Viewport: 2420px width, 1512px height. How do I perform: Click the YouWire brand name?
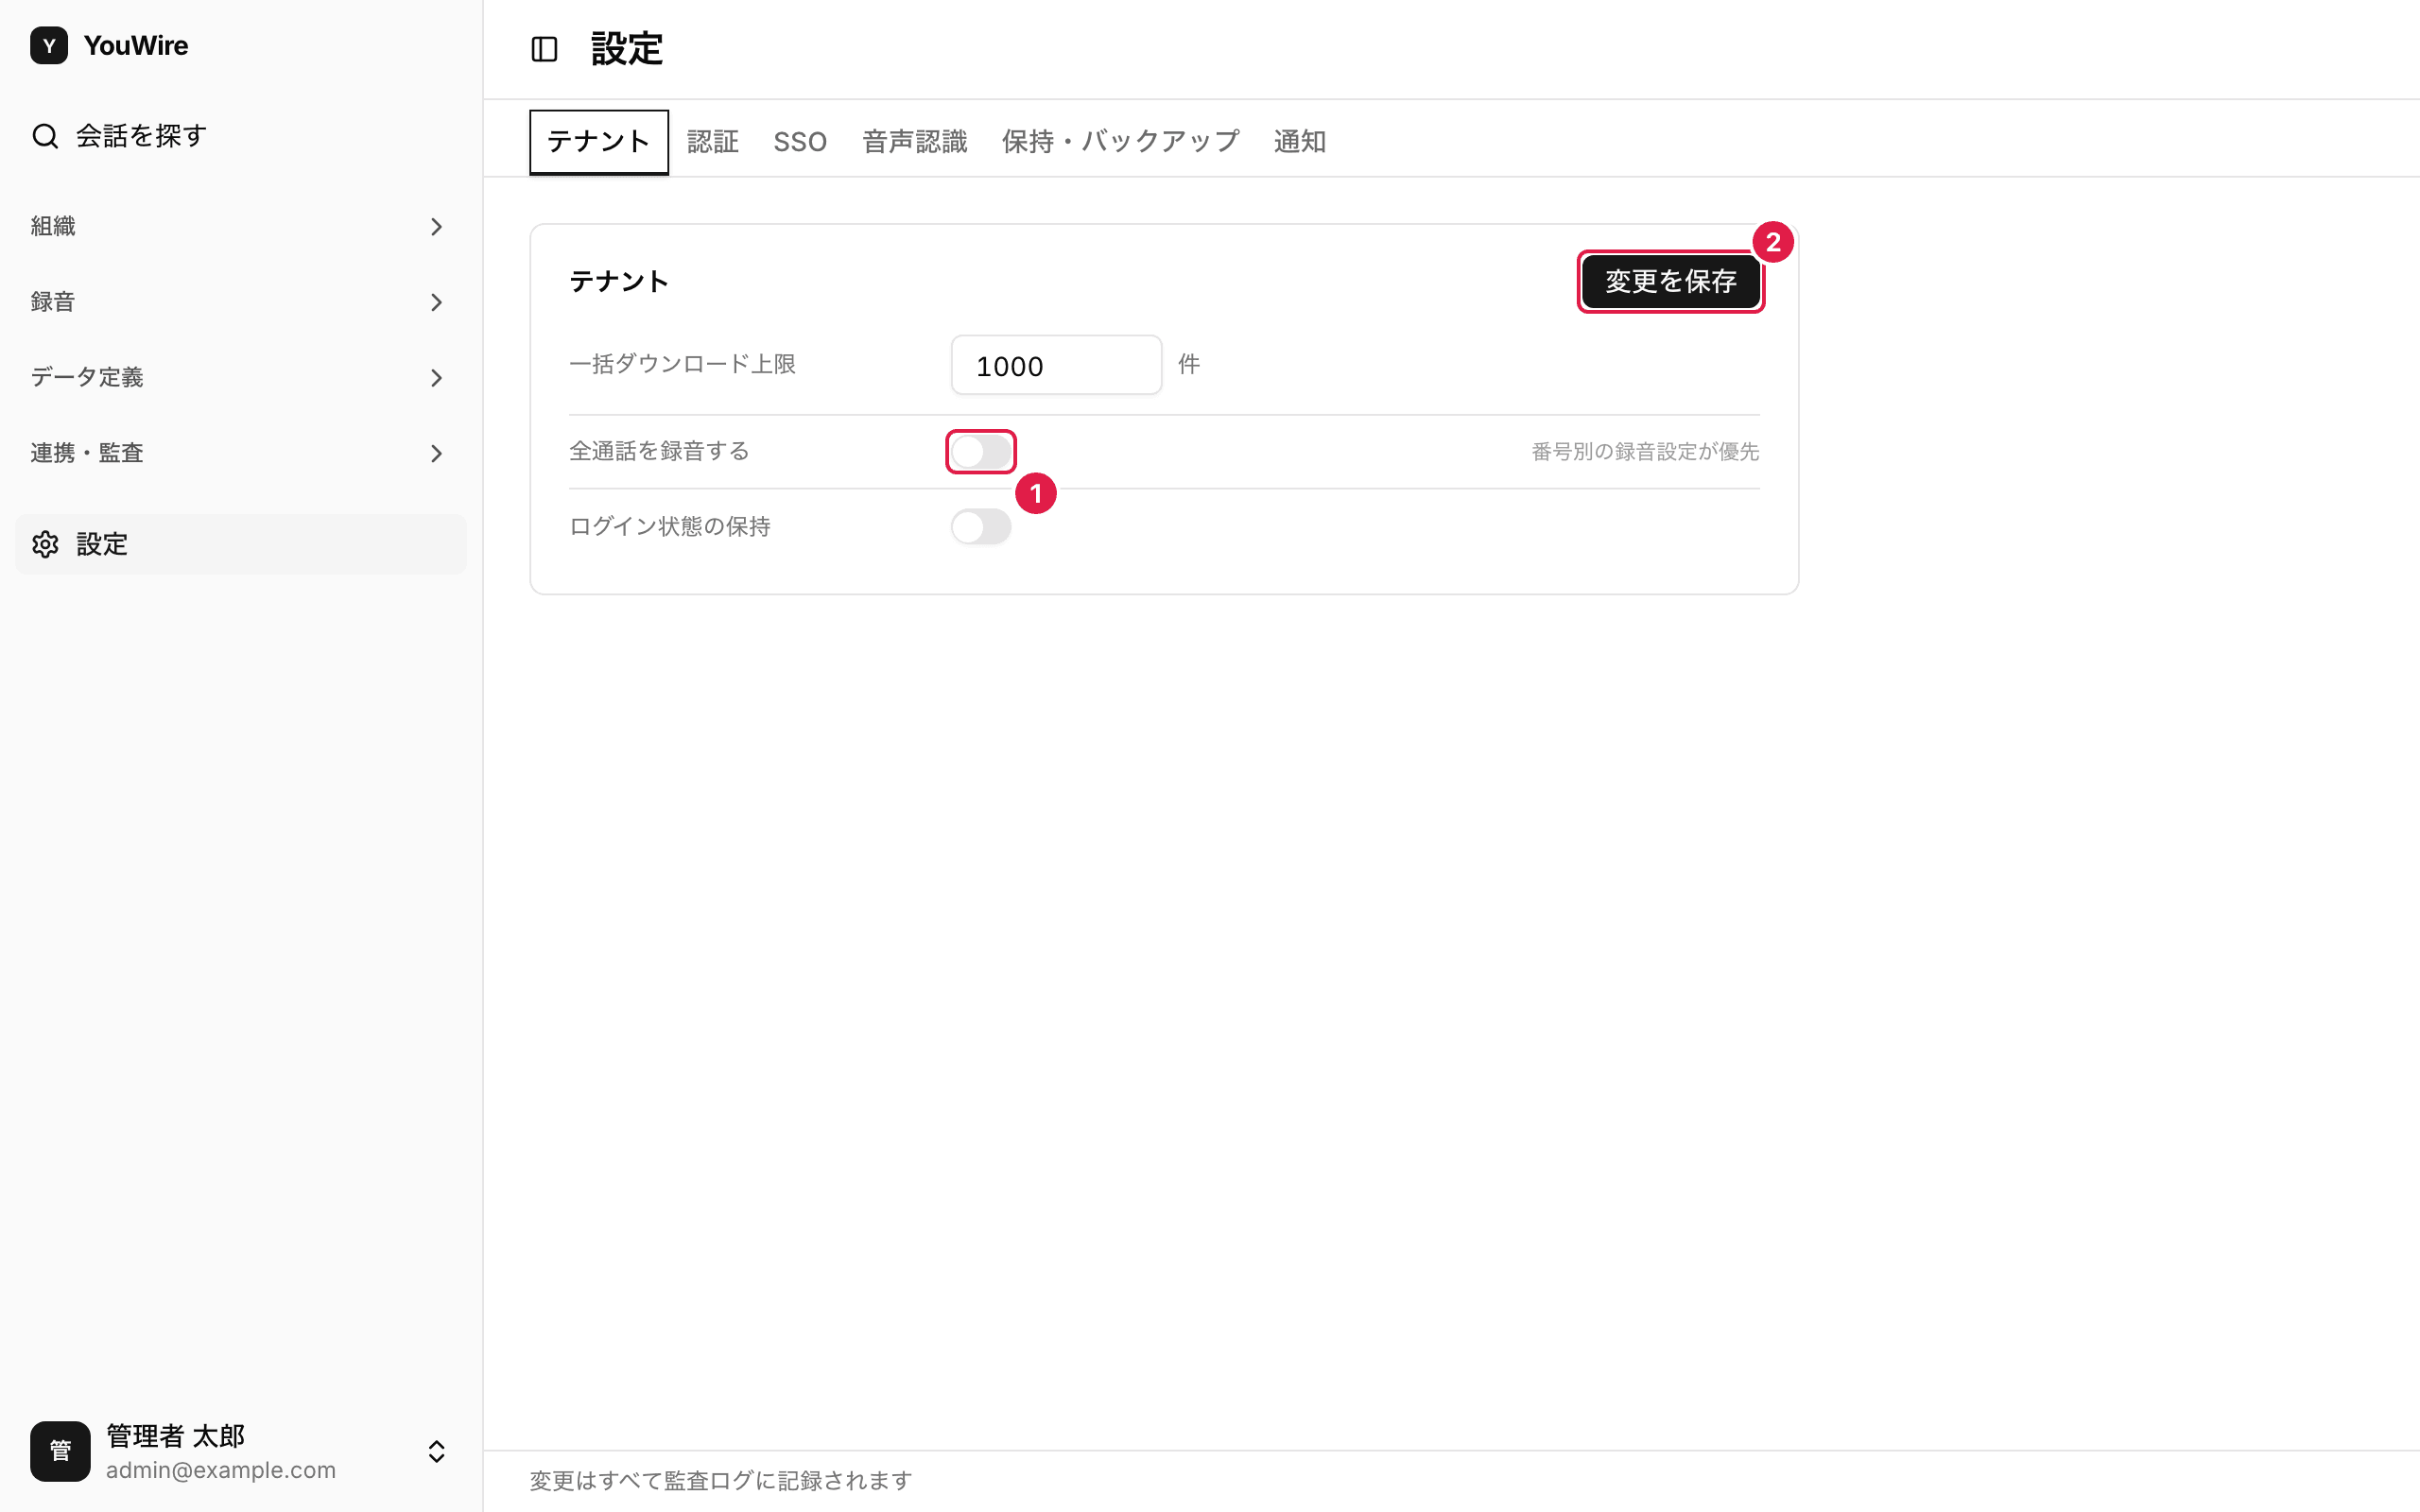tap(136, 46)
